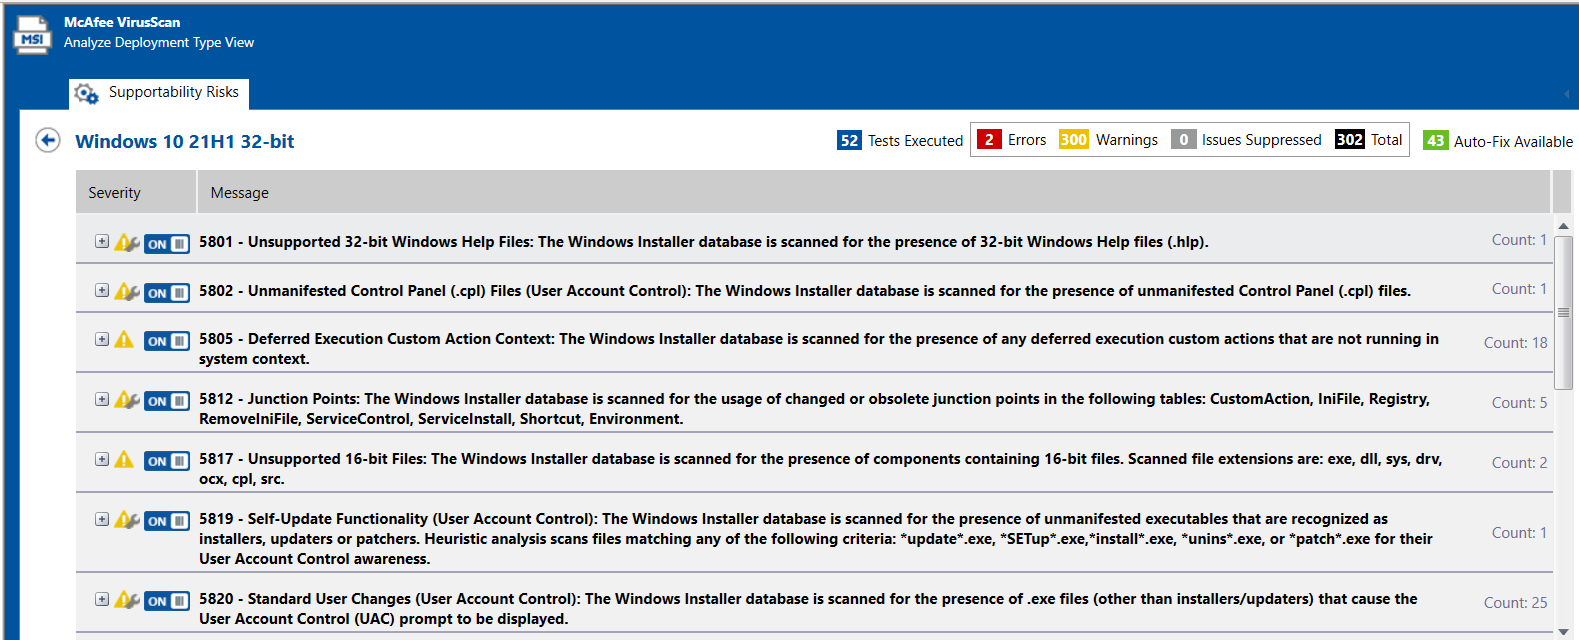Sort by the Message column header
The width and height of the screenshot is (1579, 640).
874,192
